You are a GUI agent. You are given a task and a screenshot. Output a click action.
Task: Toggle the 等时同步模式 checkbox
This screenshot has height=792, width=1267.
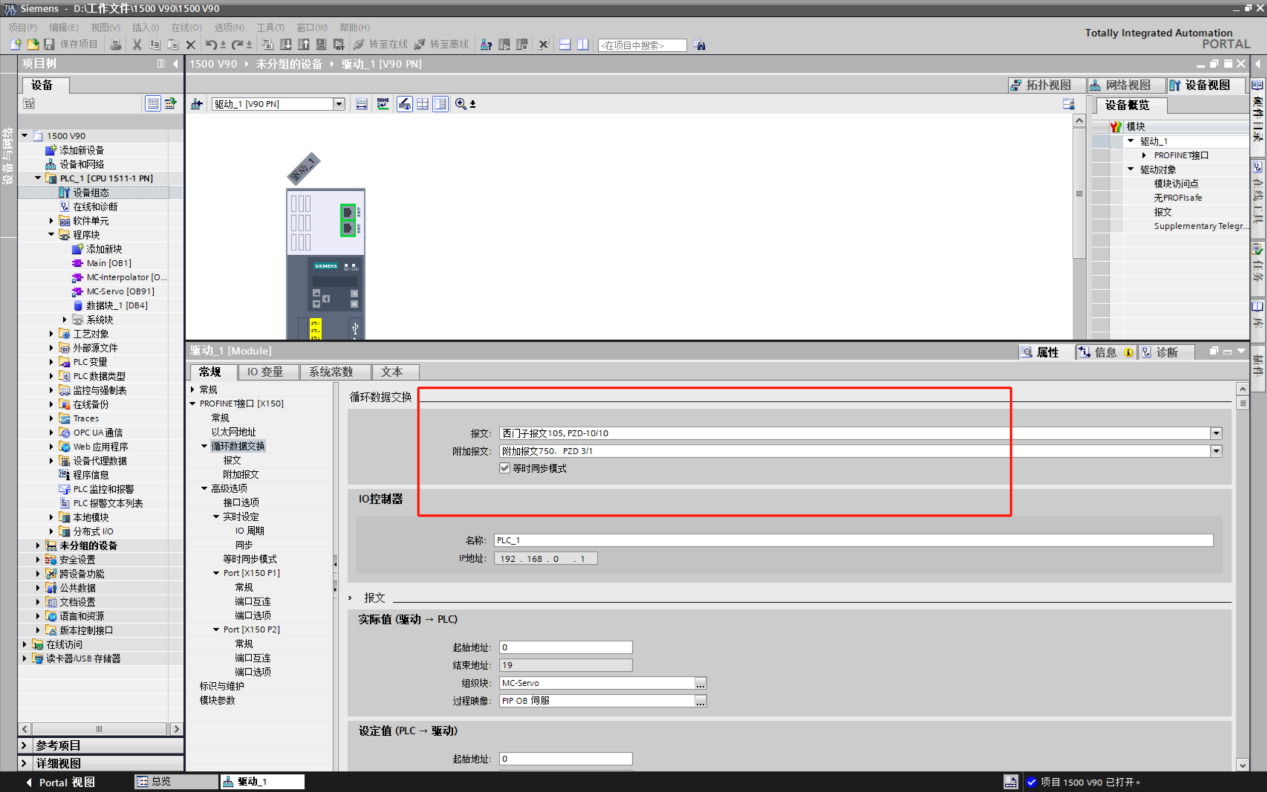505,468
